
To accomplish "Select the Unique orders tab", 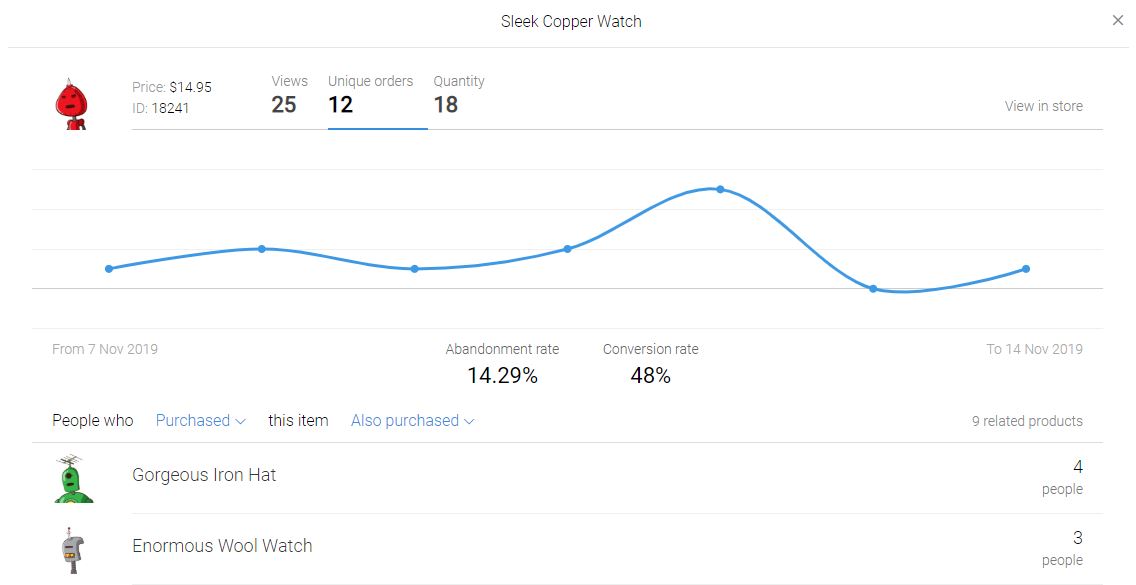I will (x=370, y=95).
